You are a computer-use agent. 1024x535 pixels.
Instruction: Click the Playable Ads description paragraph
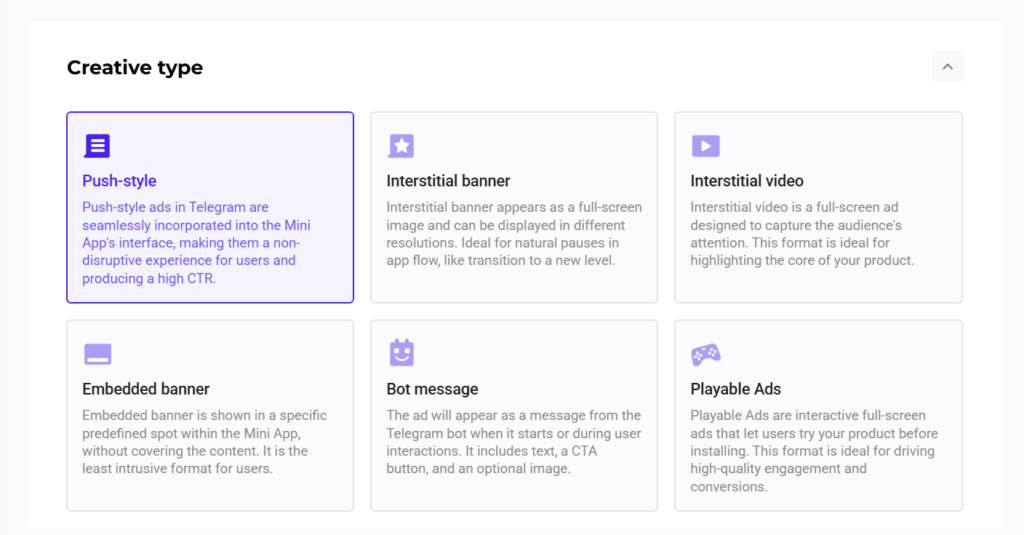(812, 451)
